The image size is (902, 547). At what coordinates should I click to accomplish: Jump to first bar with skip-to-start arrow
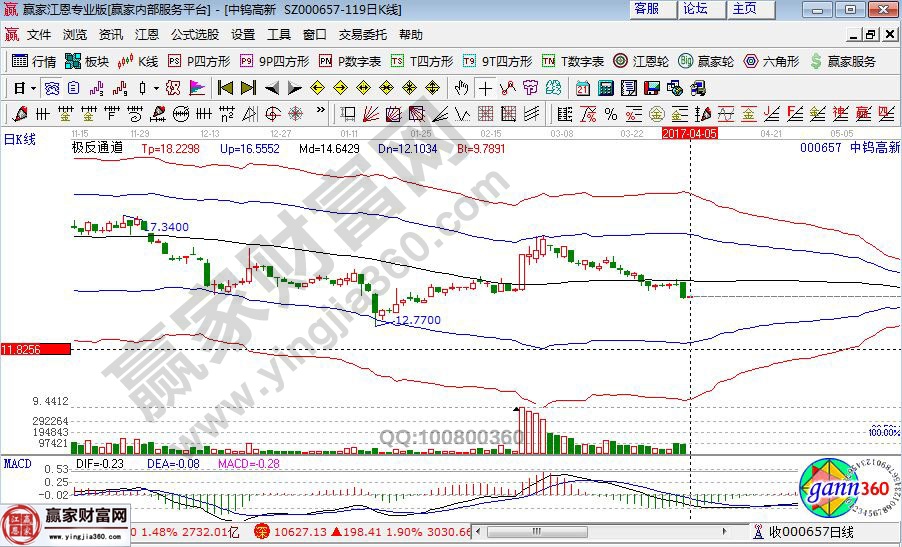point(226,87)
